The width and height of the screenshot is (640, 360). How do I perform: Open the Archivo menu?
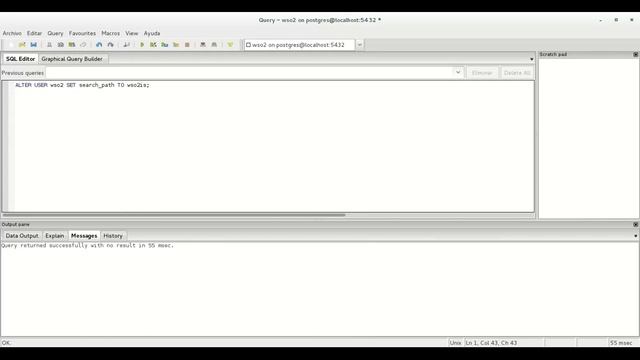tap(12, 33)
